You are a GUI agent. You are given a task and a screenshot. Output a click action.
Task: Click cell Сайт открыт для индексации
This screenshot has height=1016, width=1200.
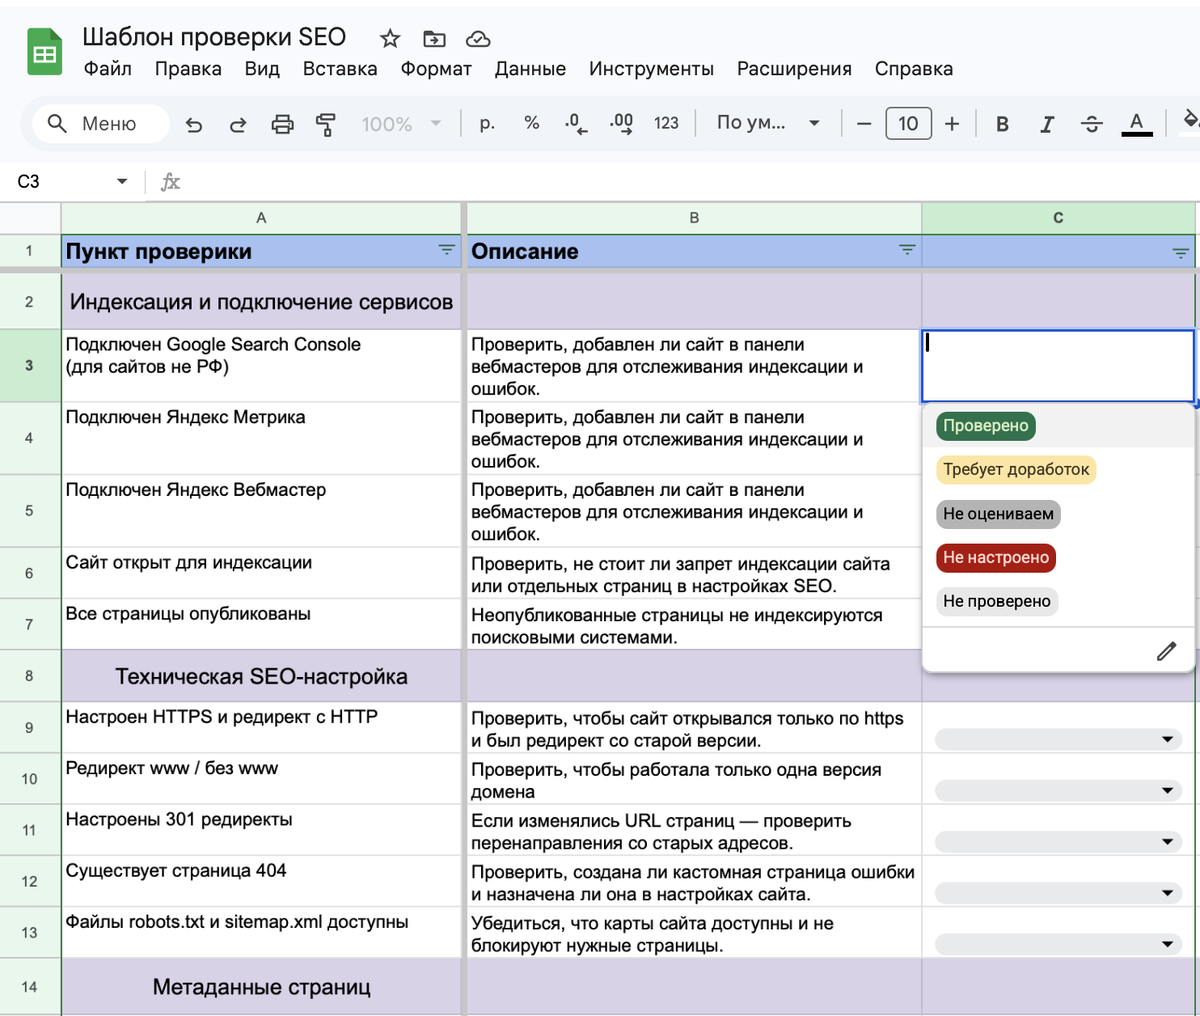point(261,573)
